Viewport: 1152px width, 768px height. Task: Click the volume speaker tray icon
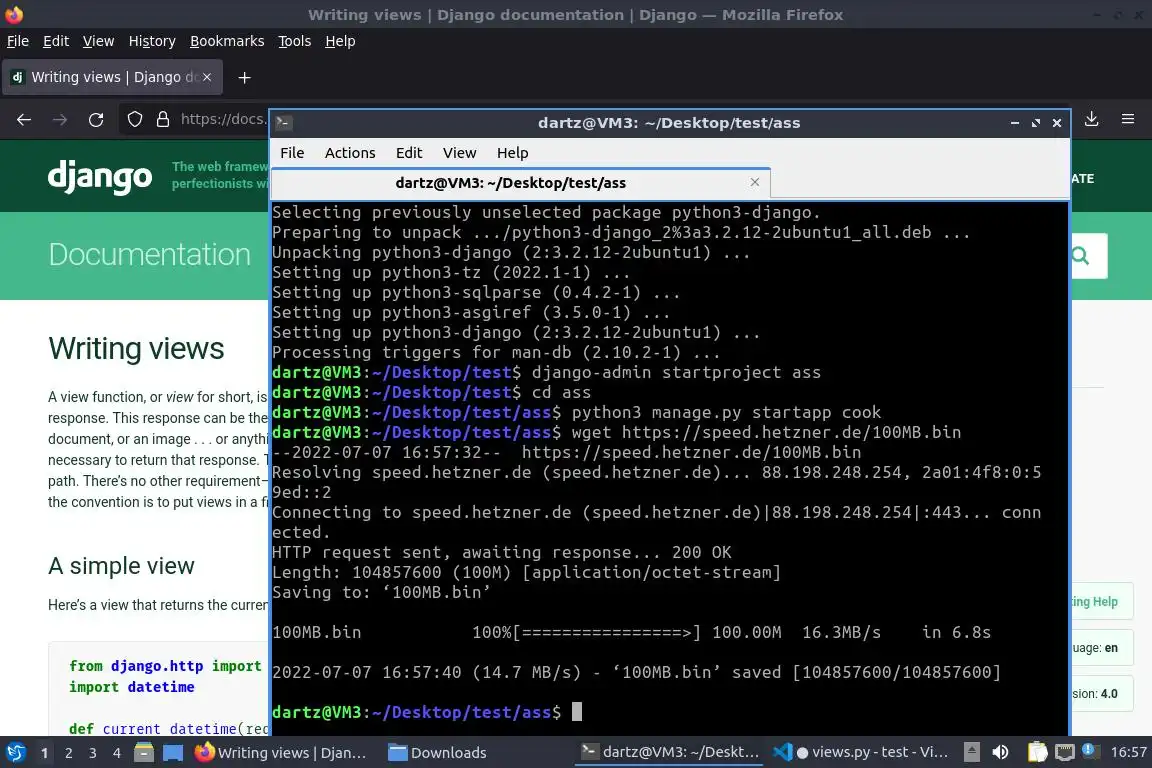coord(1001,752)
